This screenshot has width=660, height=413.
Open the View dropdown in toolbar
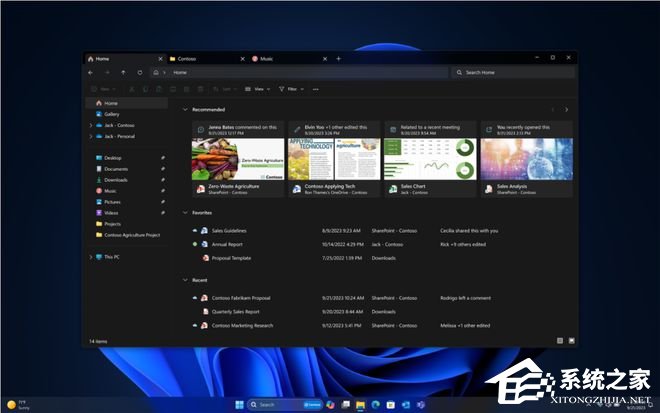click(257, 89)
